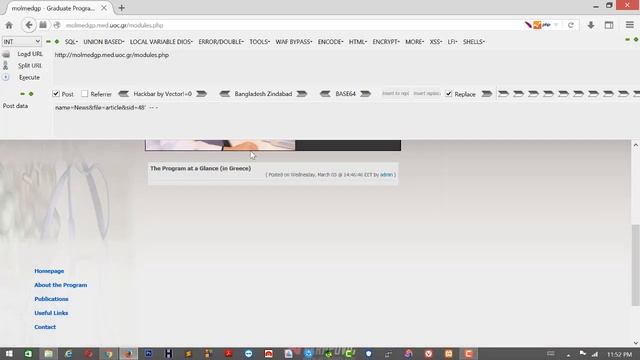This screenshot has height=360, width=640.
Task: Expand LOCAL VARIABLE DIOS dropdown
Action: [161, 42]
